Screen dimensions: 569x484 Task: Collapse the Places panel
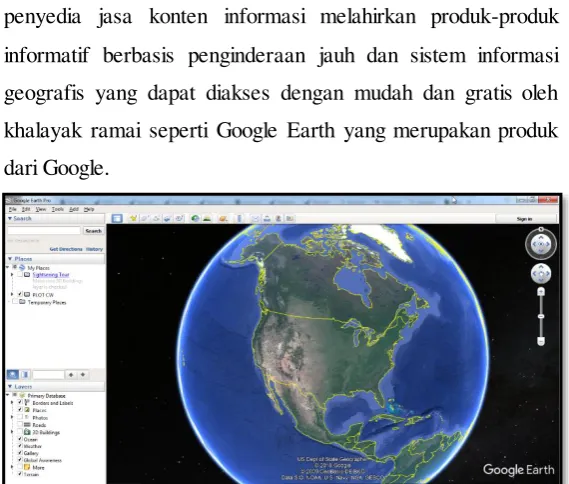10,259
